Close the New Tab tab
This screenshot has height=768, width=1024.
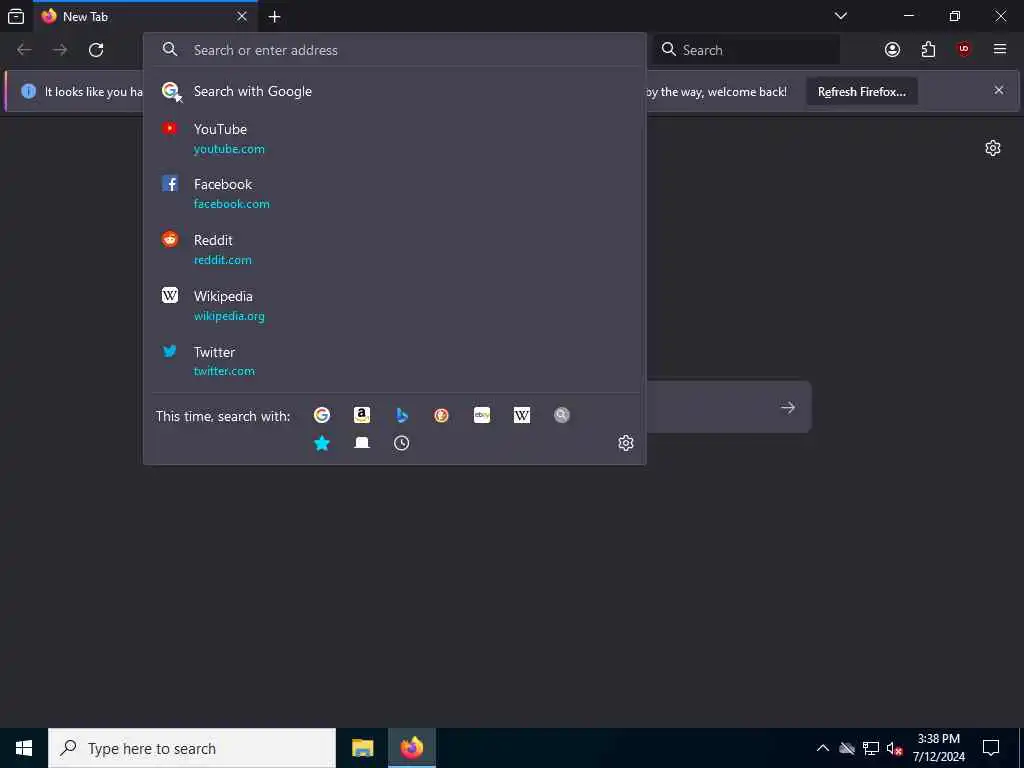[242, 16]
